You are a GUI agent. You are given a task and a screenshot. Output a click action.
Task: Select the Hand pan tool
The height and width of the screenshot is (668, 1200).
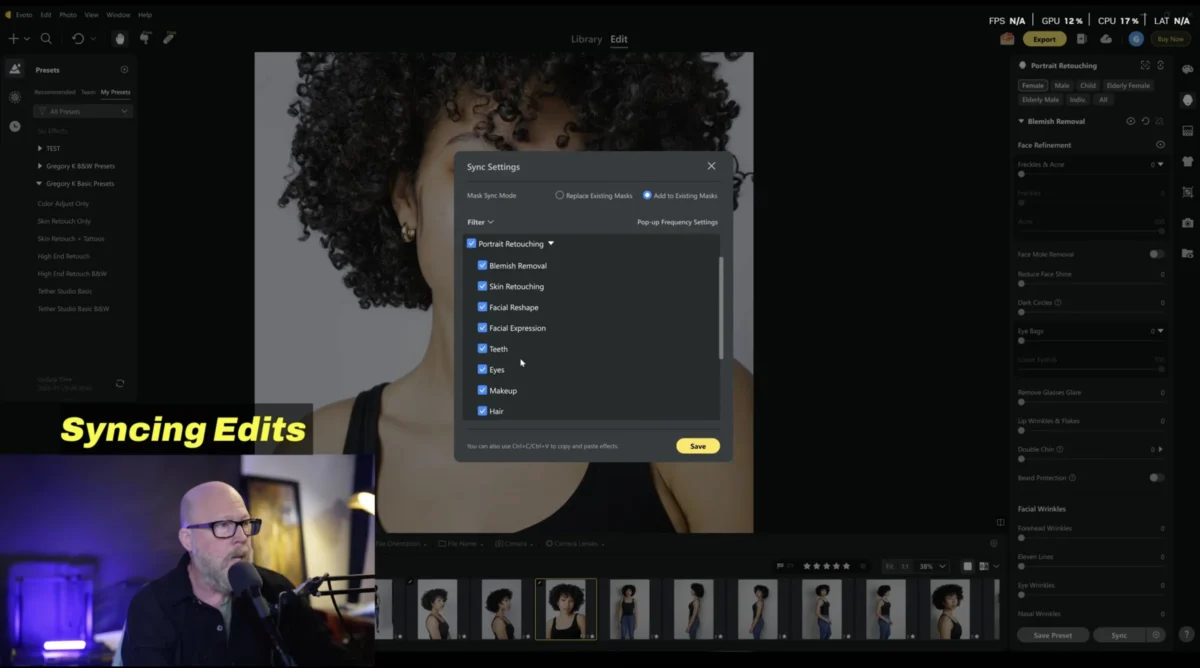click(120, 38)
